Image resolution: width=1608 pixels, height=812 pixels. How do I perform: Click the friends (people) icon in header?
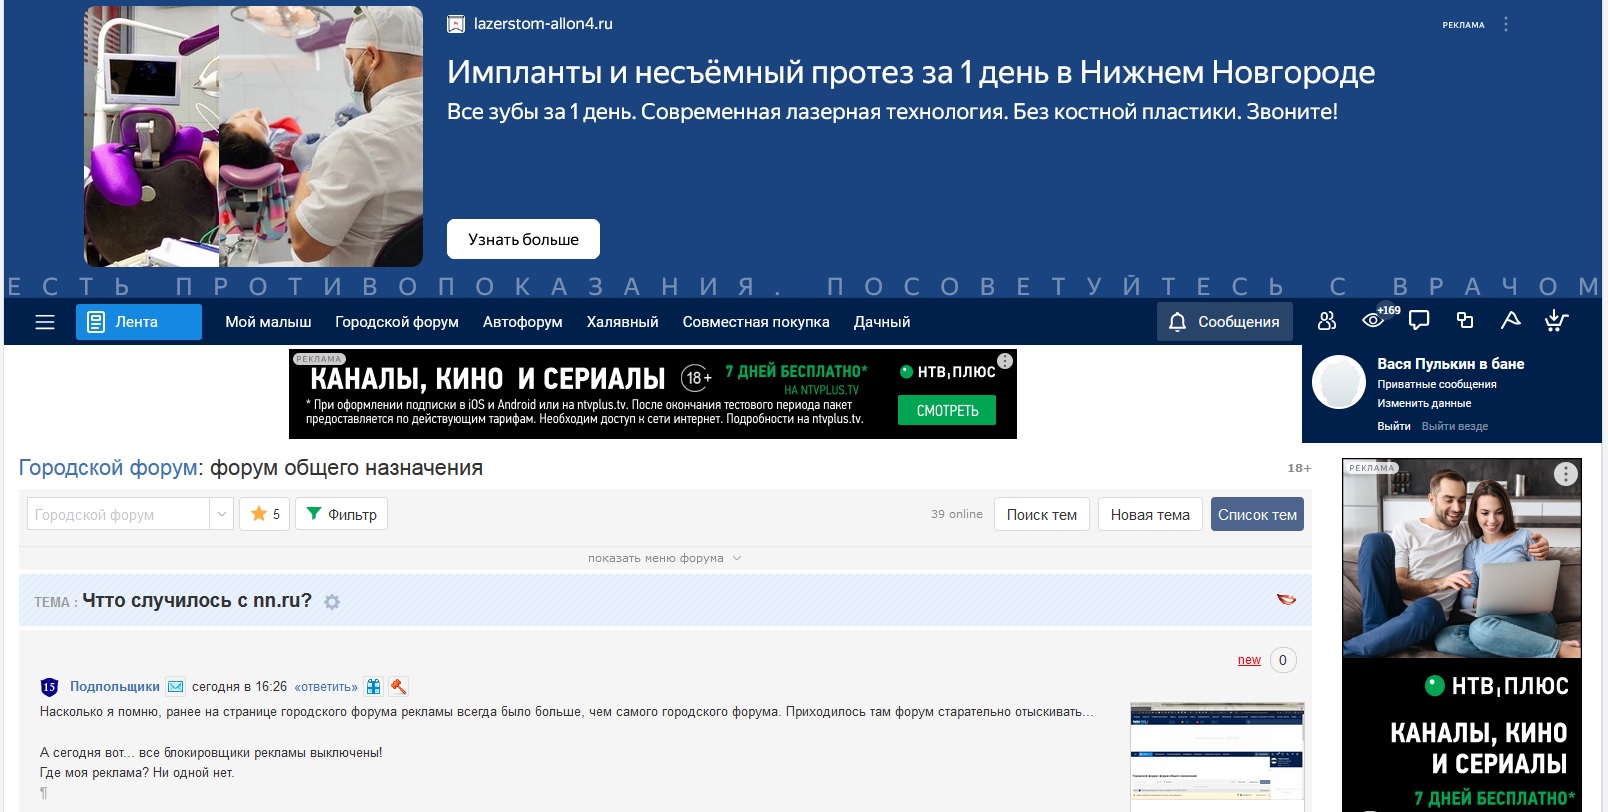tap(1327, 321)
